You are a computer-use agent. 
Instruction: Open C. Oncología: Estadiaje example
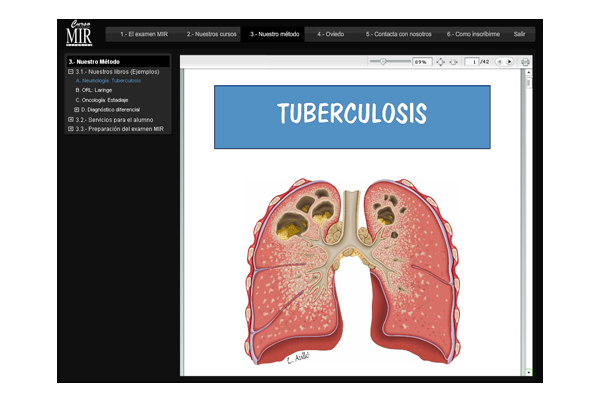point(102,100)
